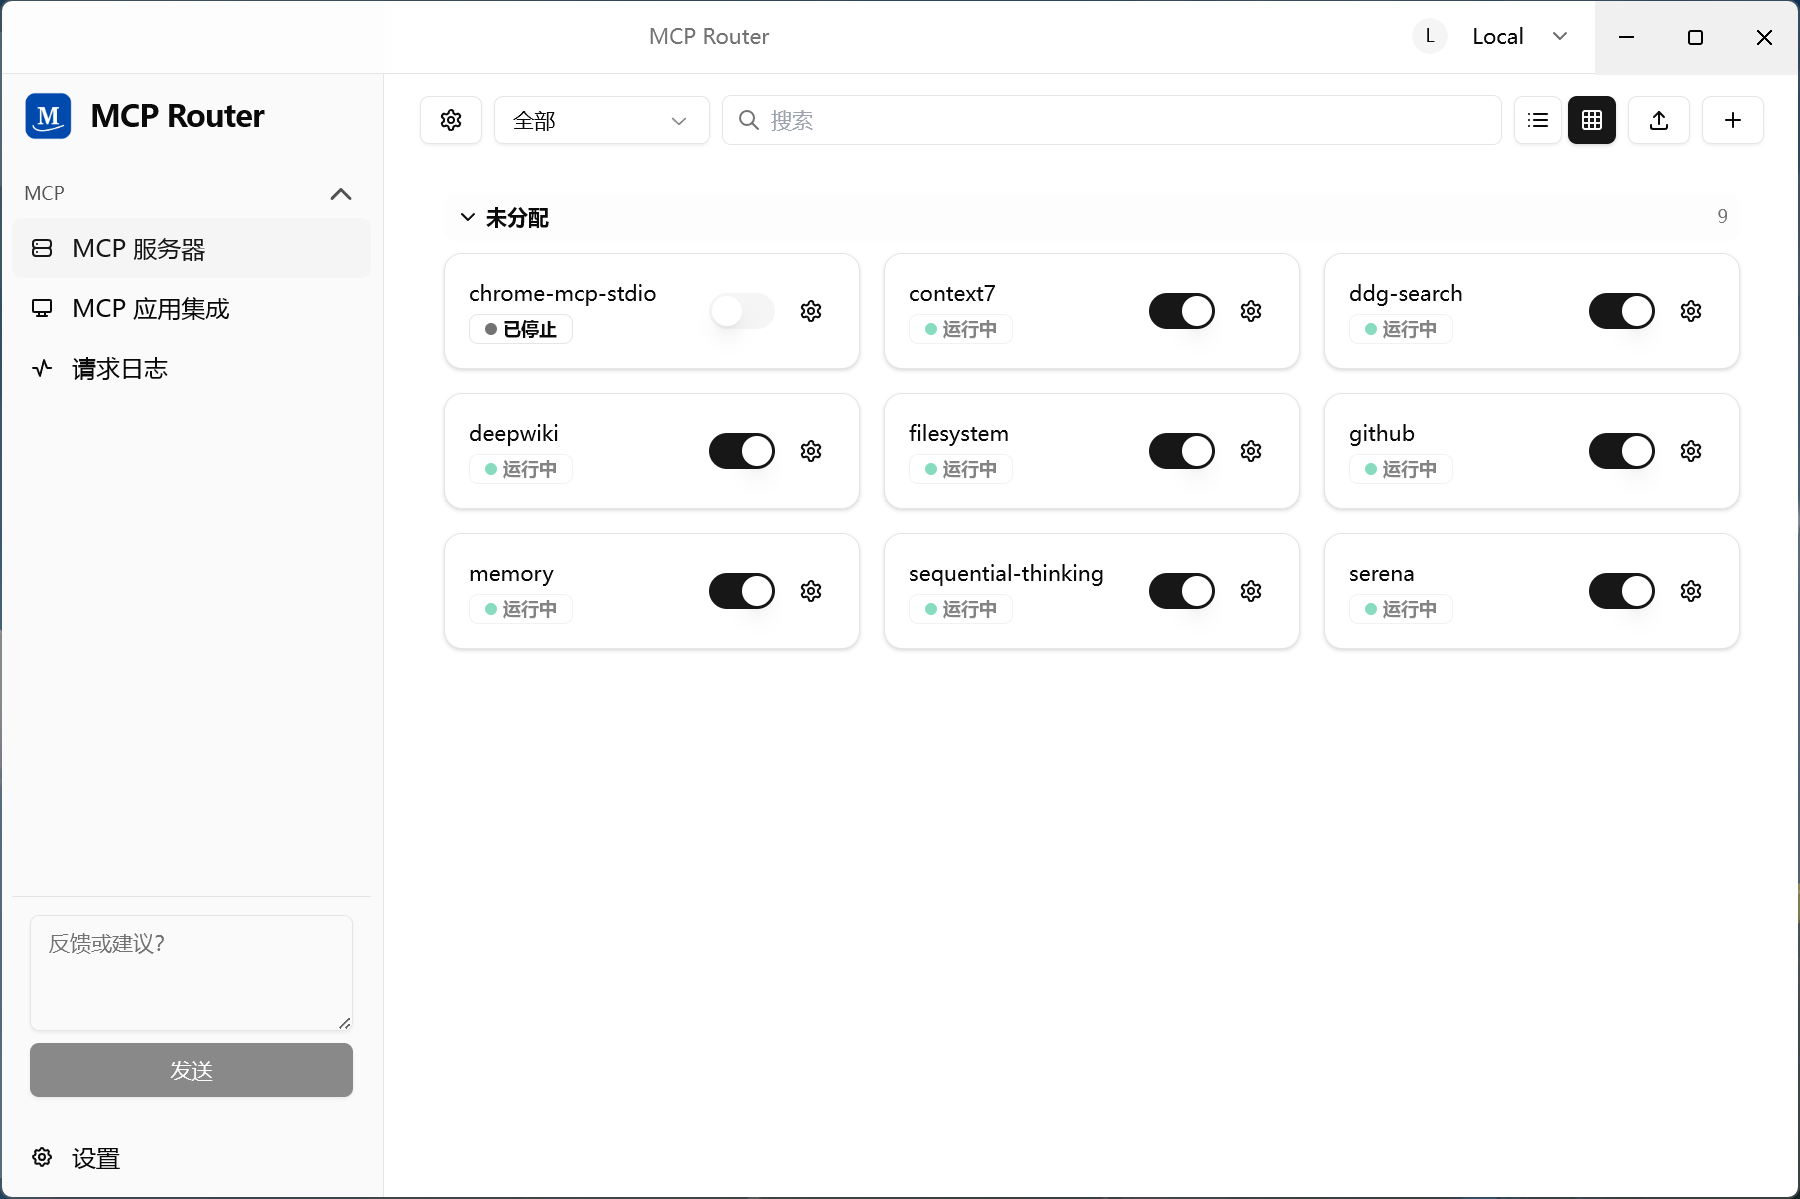Collapse the 未分配 group
Screen dimensions: 1800x1199
click(x=467, y=217)
